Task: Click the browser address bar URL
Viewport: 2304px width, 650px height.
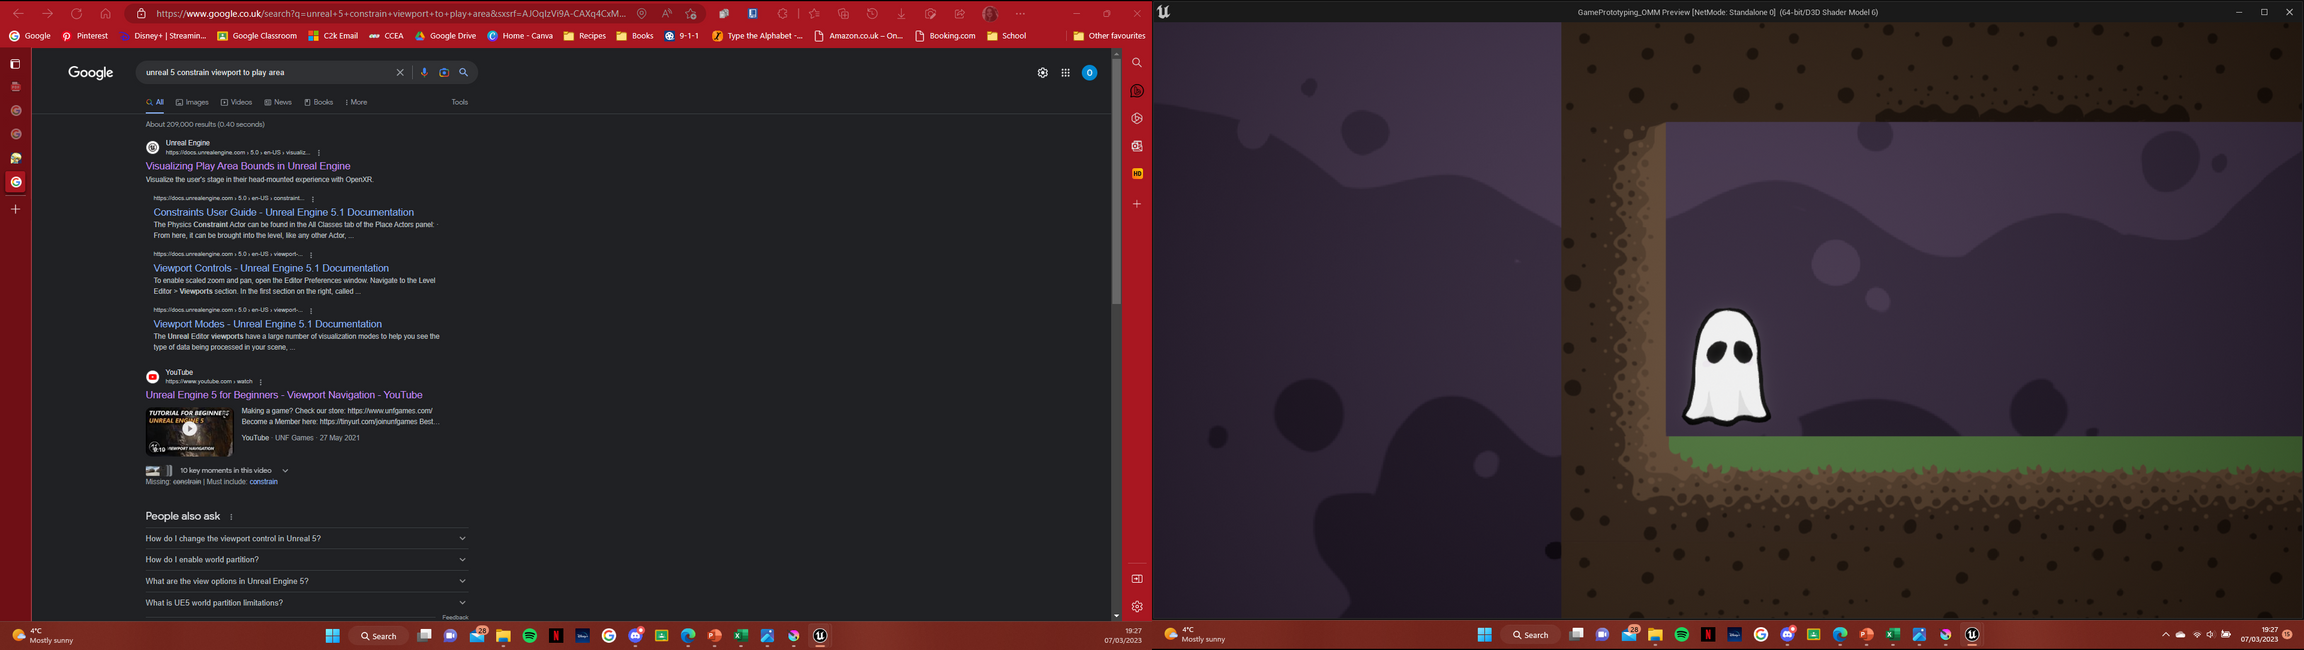Action: pyautogui.click(x=391, y=14)
